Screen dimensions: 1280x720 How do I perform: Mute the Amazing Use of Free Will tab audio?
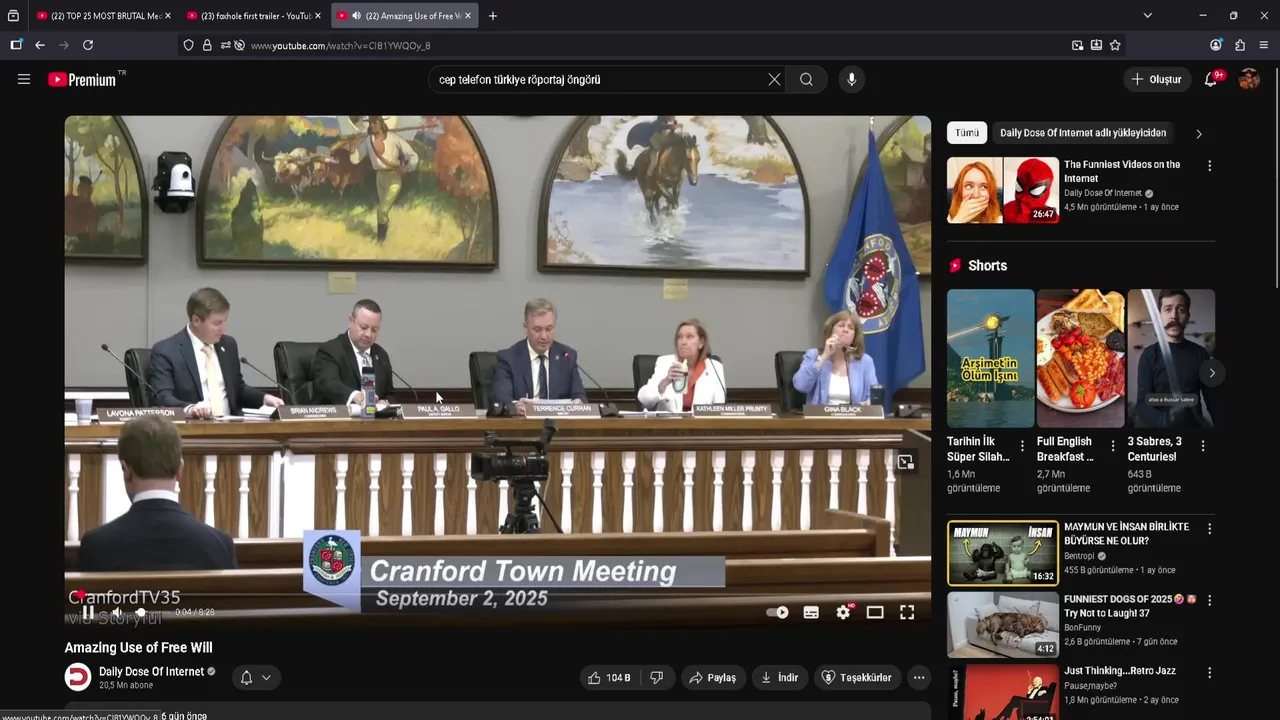pyautogui.click(x=357, y=16)
